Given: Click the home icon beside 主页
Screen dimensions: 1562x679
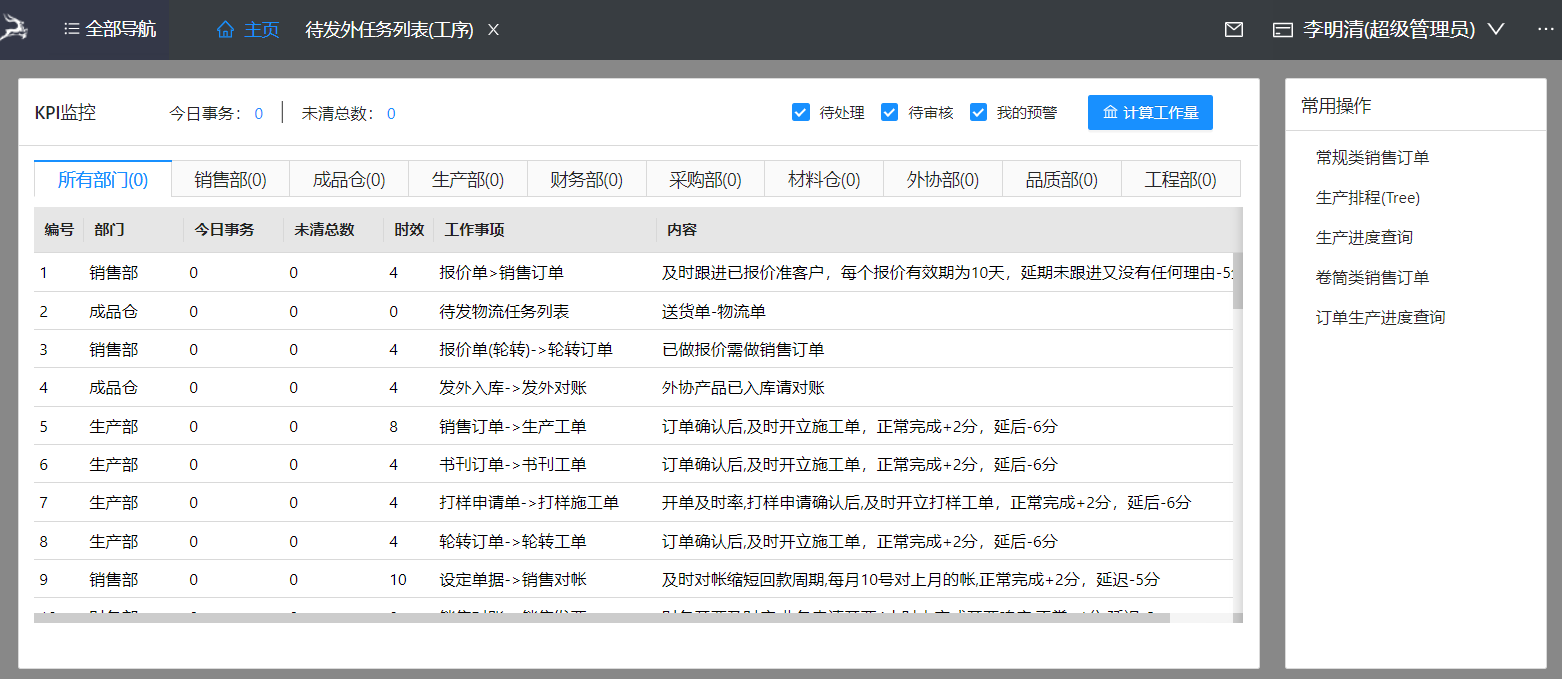Looking at the screenshot, I should pos(225,30).
